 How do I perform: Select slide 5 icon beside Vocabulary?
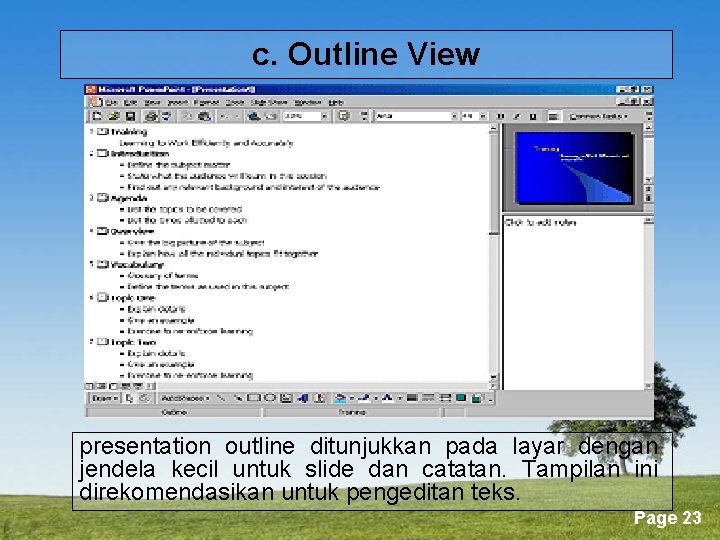102,264
